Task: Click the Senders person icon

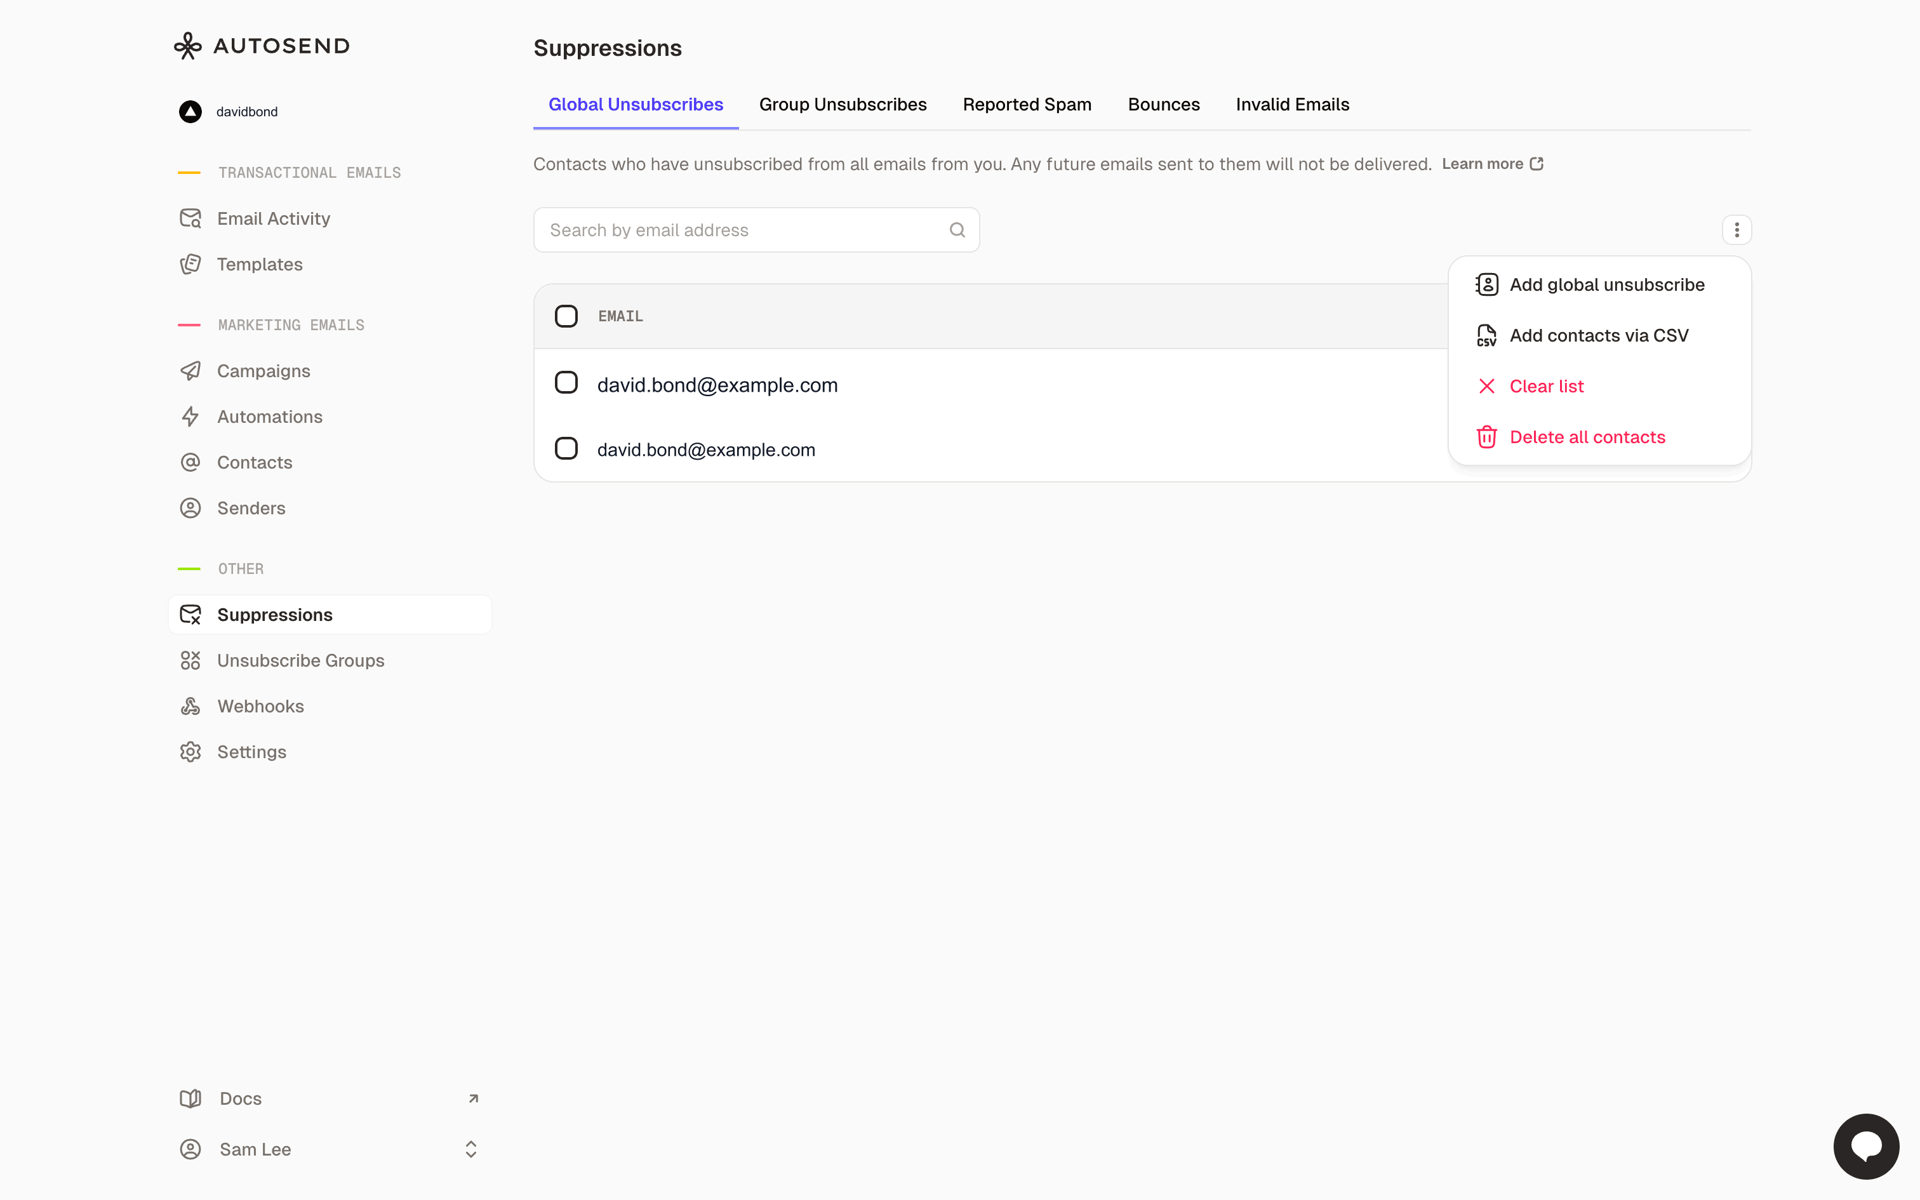Action: (190, 508)
